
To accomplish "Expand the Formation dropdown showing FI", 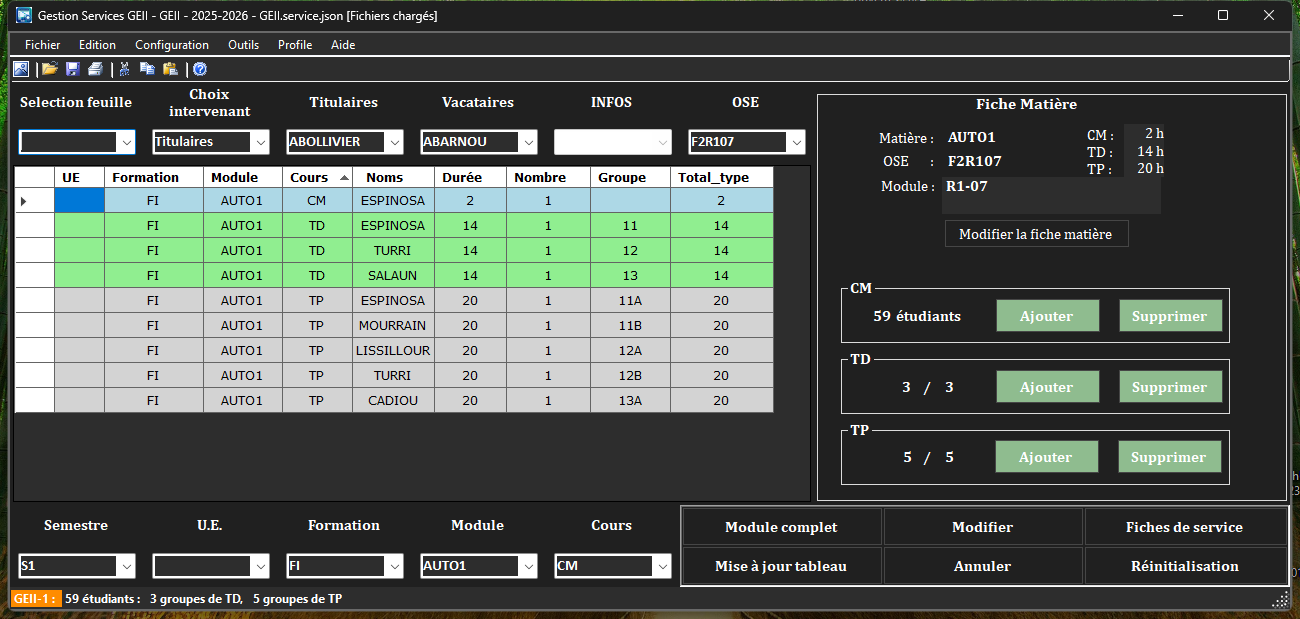I will point(395,566).
